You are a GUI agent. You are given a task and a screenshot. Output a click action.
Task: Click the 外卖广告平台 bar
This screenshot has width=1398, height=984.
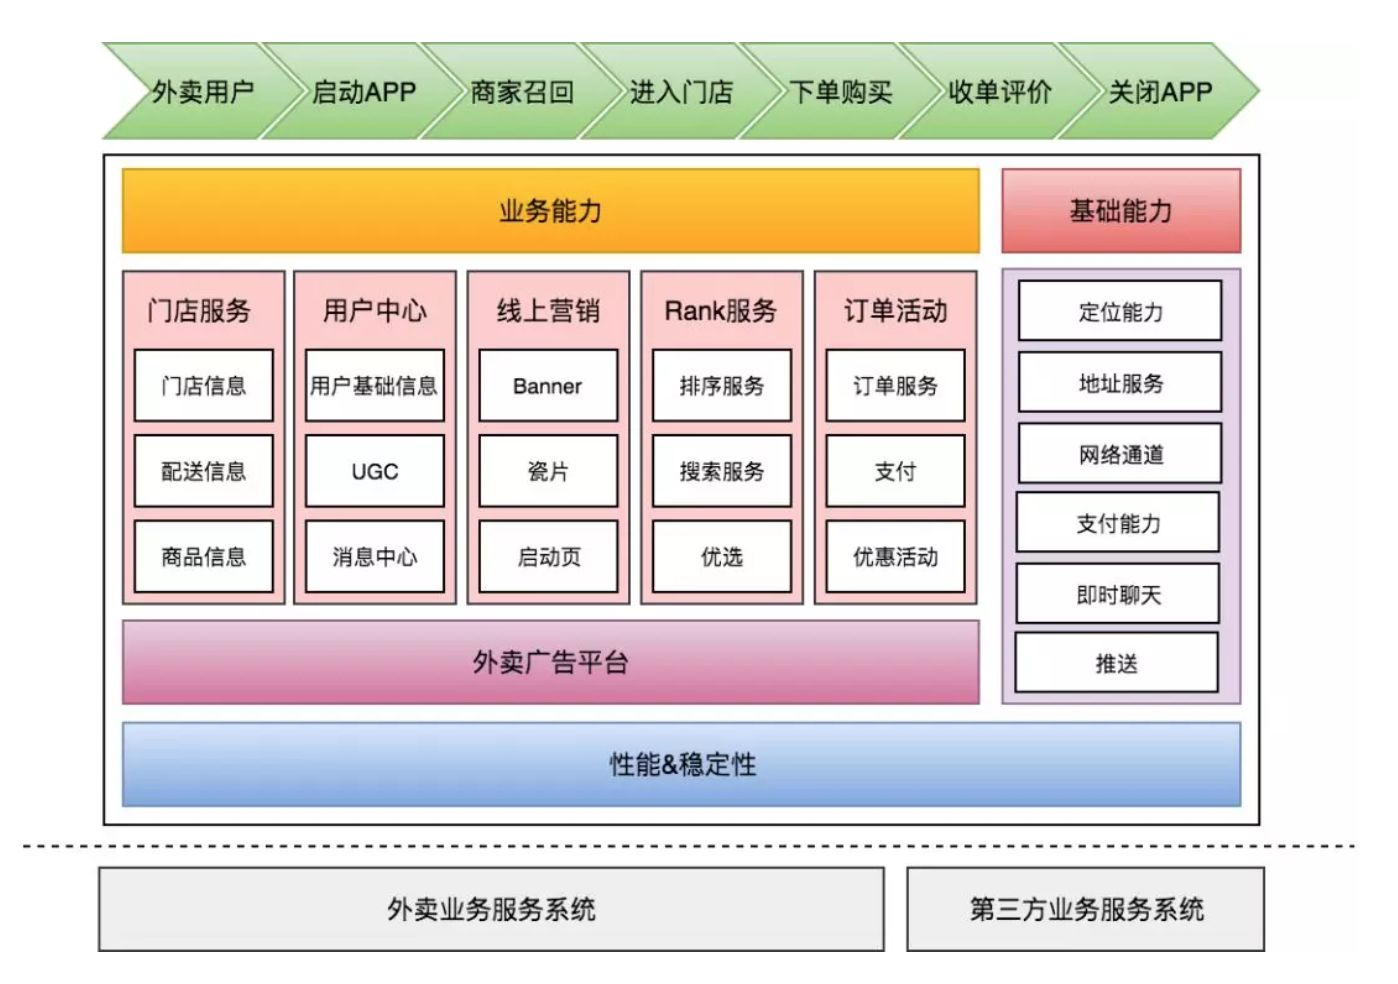550,660
